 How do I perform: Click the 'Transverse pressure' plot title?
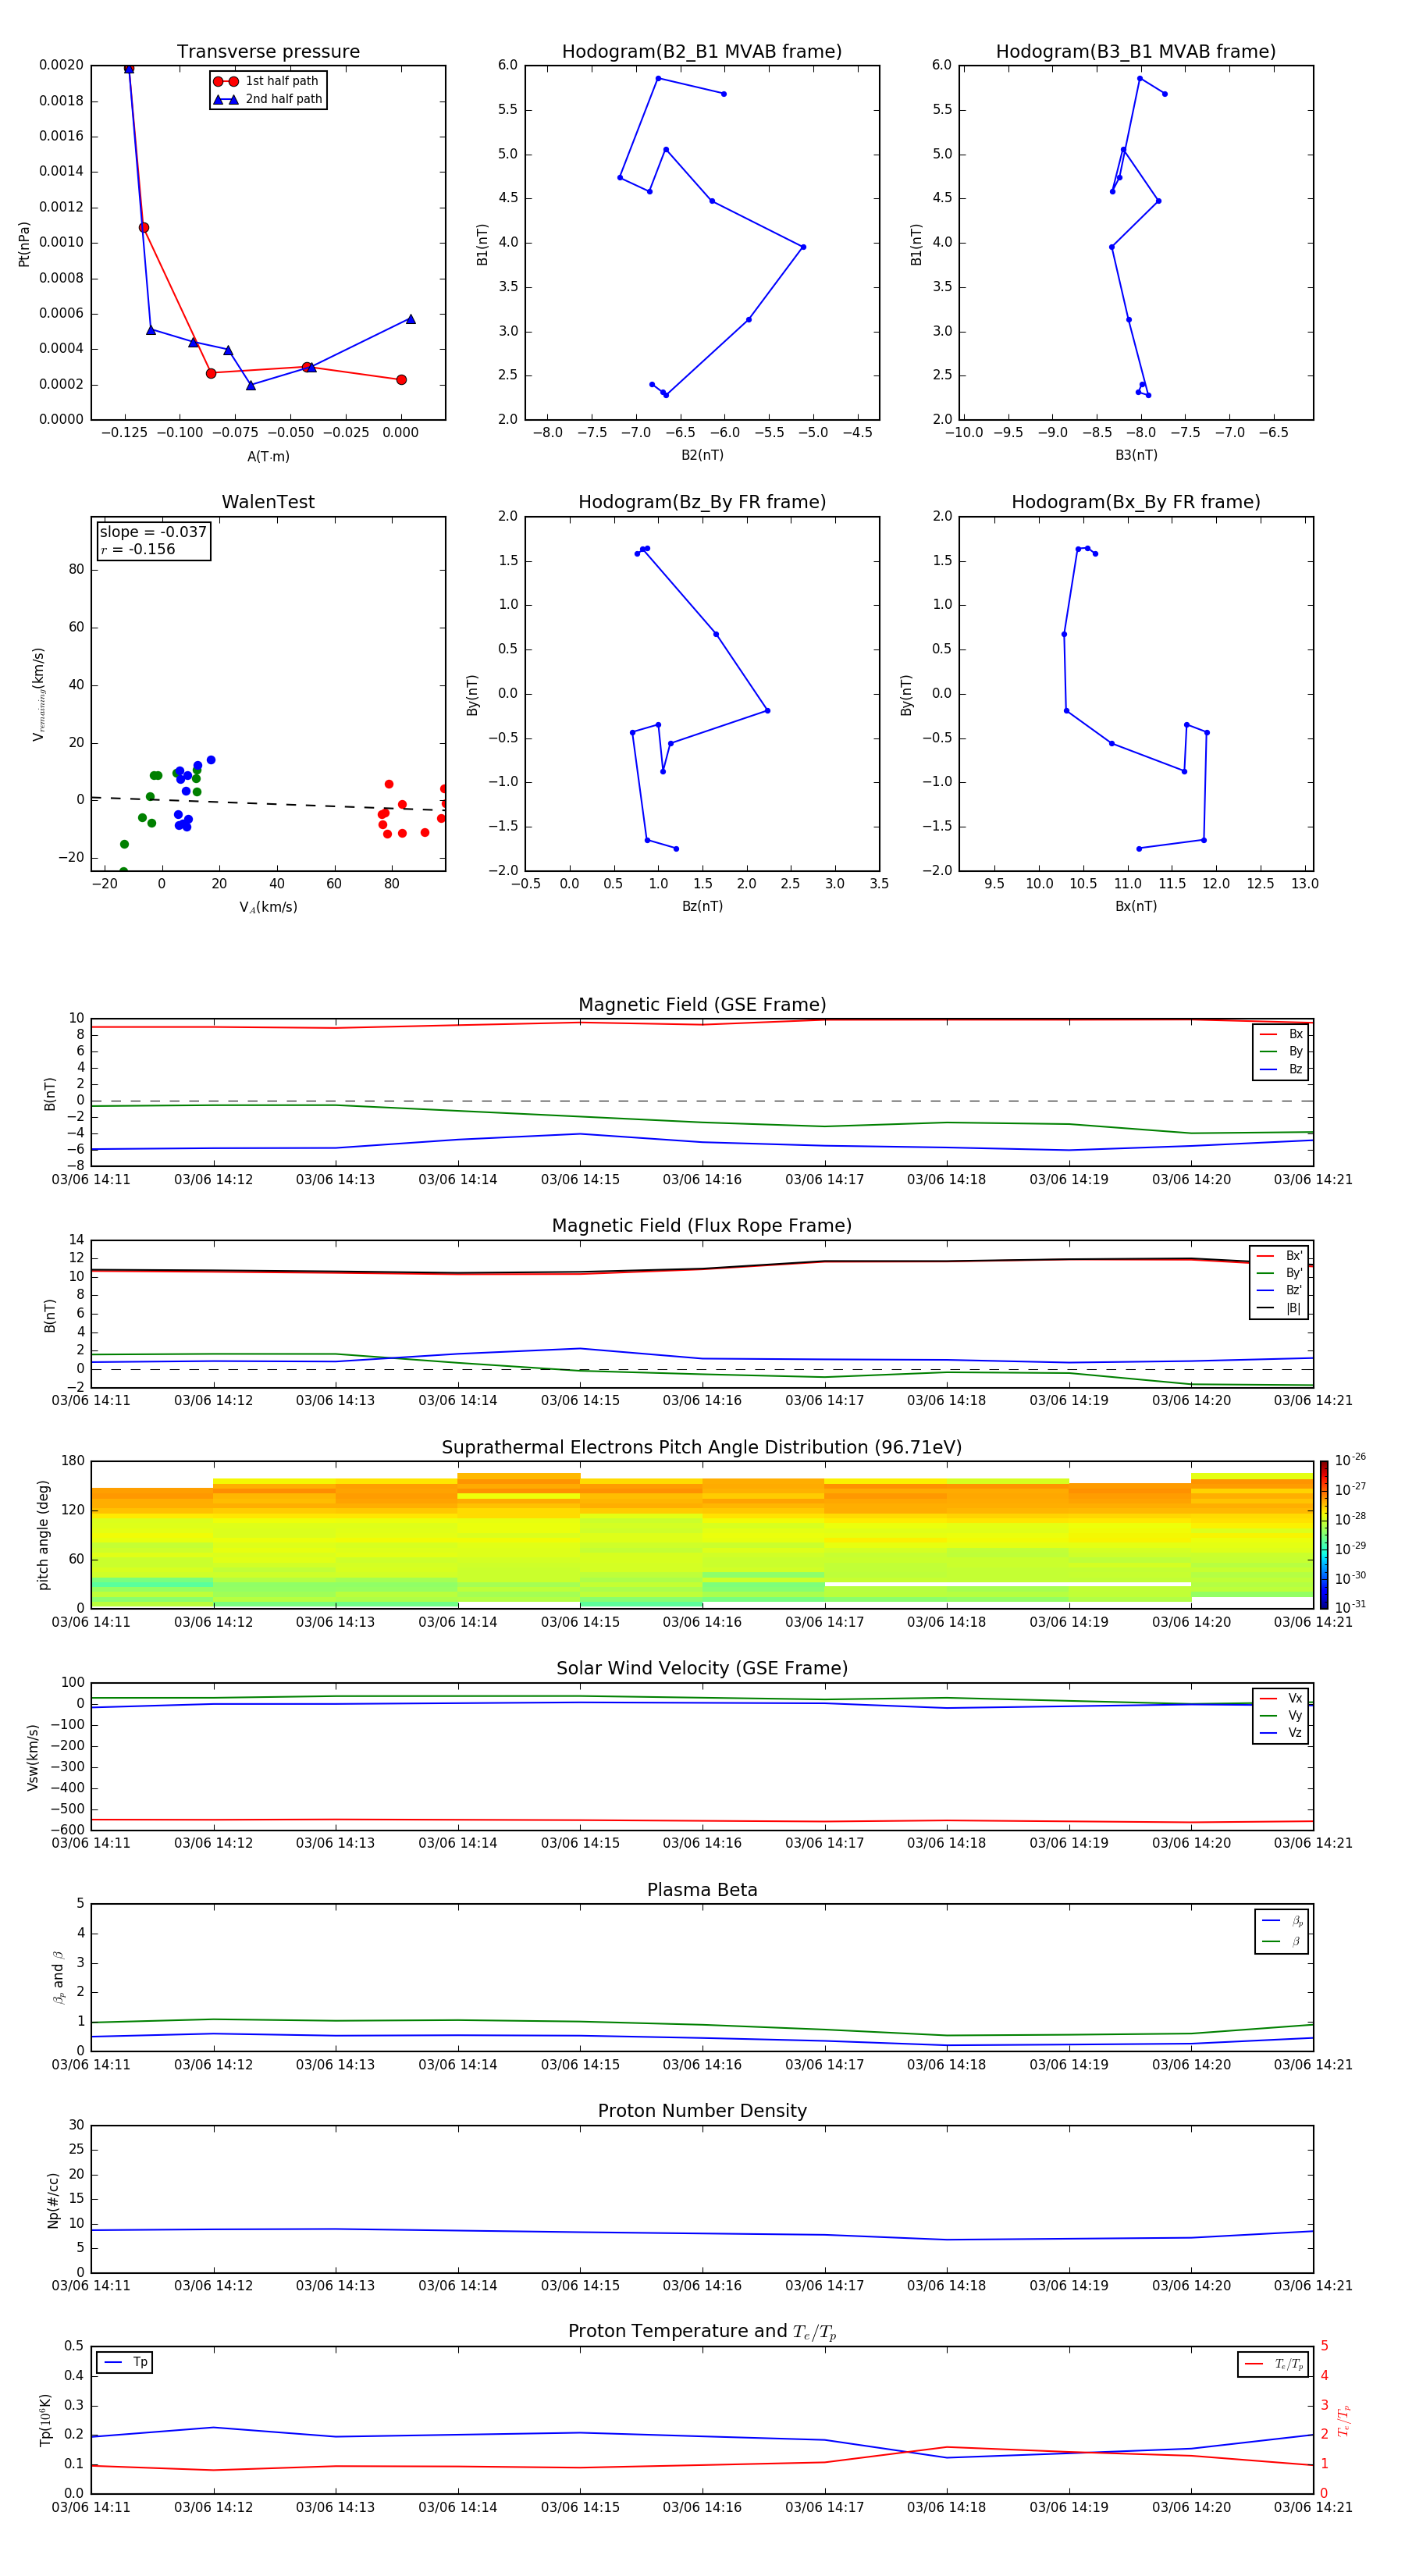268,52
